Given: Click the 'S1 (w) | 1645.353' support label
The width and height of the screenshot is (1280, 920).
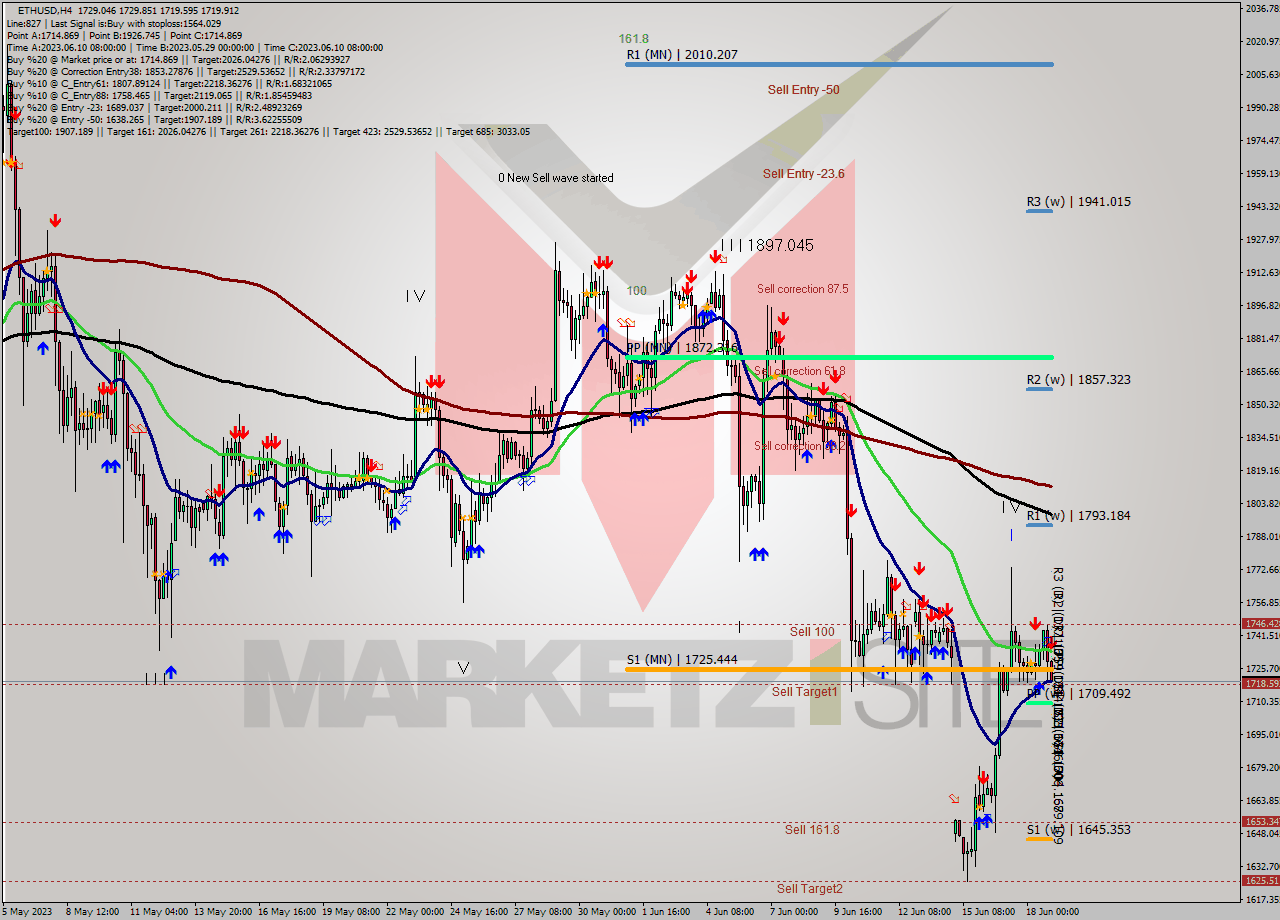Looking at the screenshot, I should pyautogui.click(x=1078, y=830).
